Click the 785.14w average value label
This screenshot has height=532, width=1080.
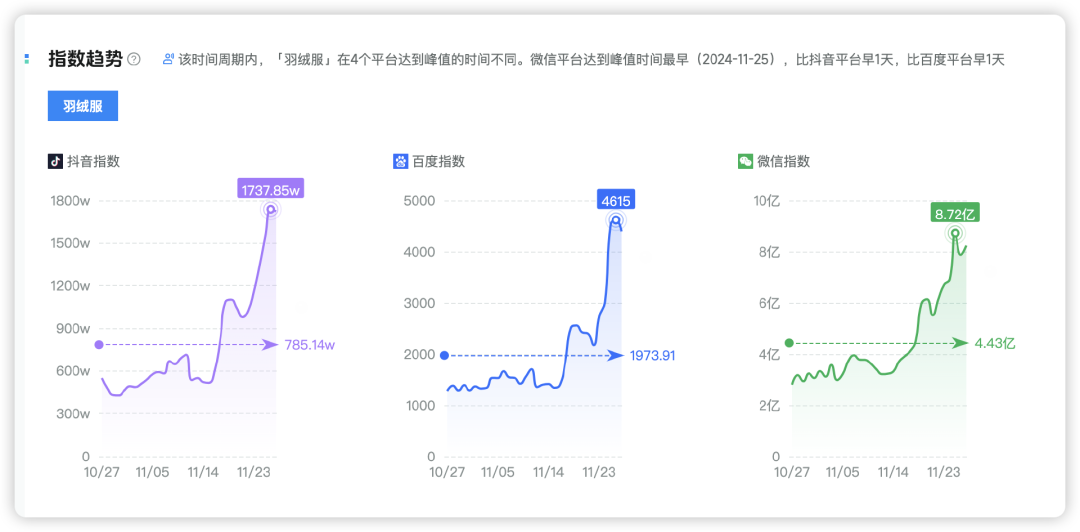[309, 345]
